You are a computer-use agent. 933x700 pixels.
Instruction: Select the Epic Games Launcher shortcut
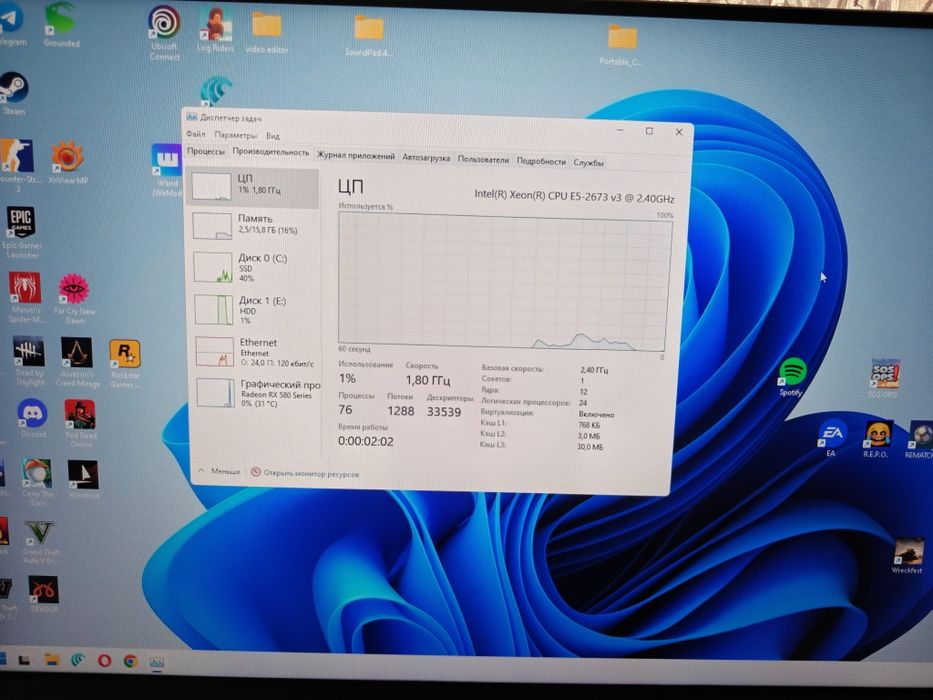click(21, 232)
